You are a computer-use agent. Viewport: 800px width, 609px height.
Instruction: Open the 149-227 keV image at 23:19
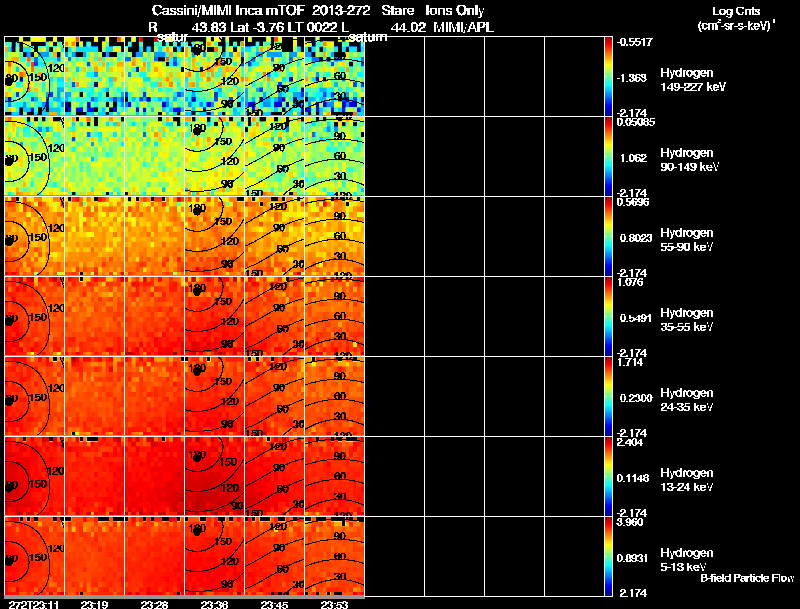click(x=94, y=76)
